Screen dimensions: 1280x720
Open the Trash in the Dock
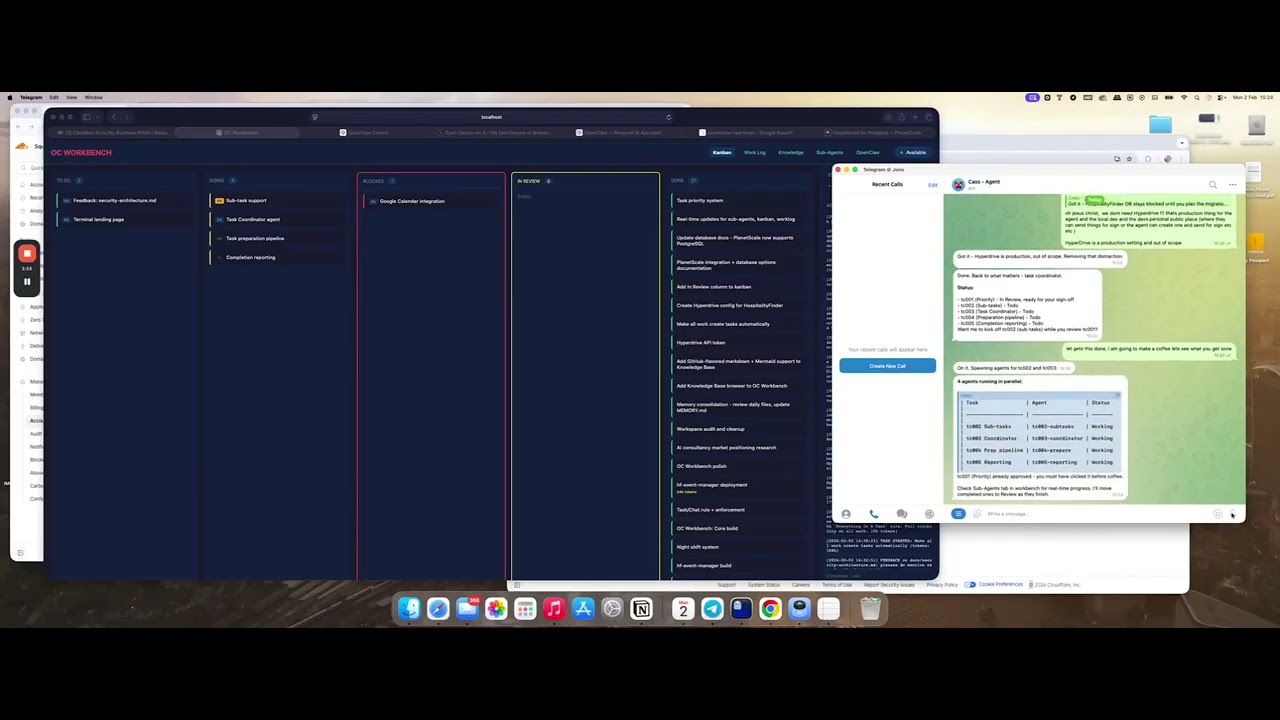[x=870, y=609]
